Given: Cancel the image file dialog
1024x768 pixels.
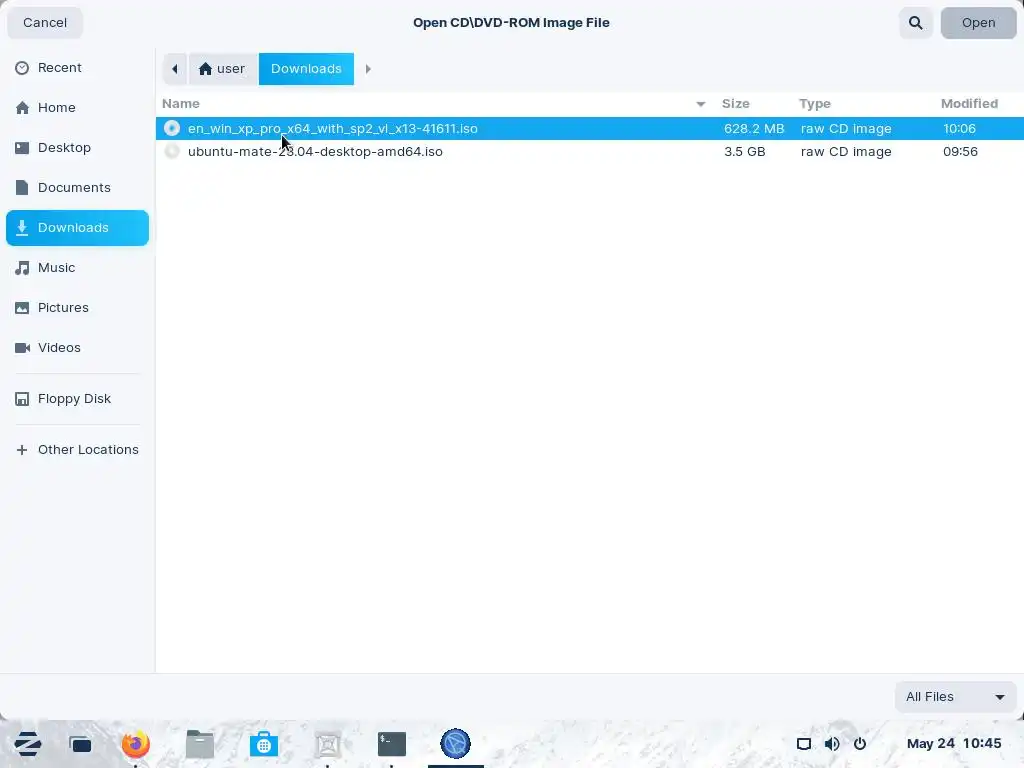Looking at the screenshot, I should (x=45, y=23).
